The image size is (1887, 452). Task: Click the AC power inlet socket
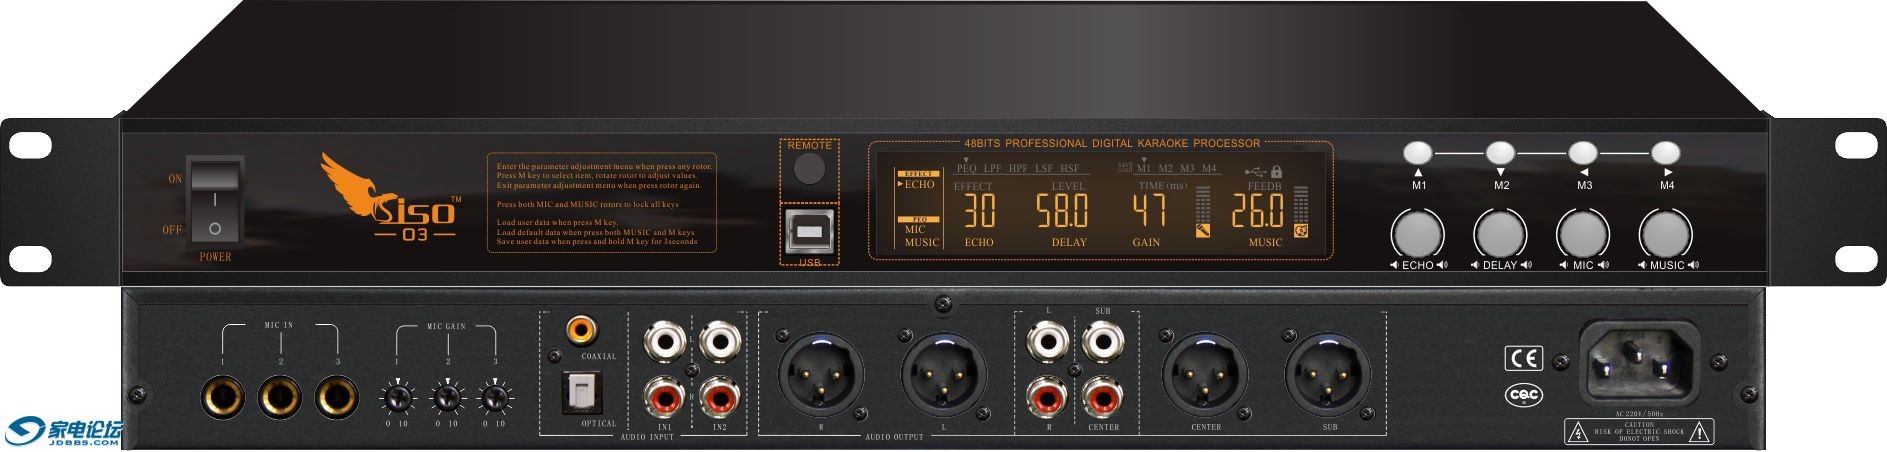(1639, 361)
